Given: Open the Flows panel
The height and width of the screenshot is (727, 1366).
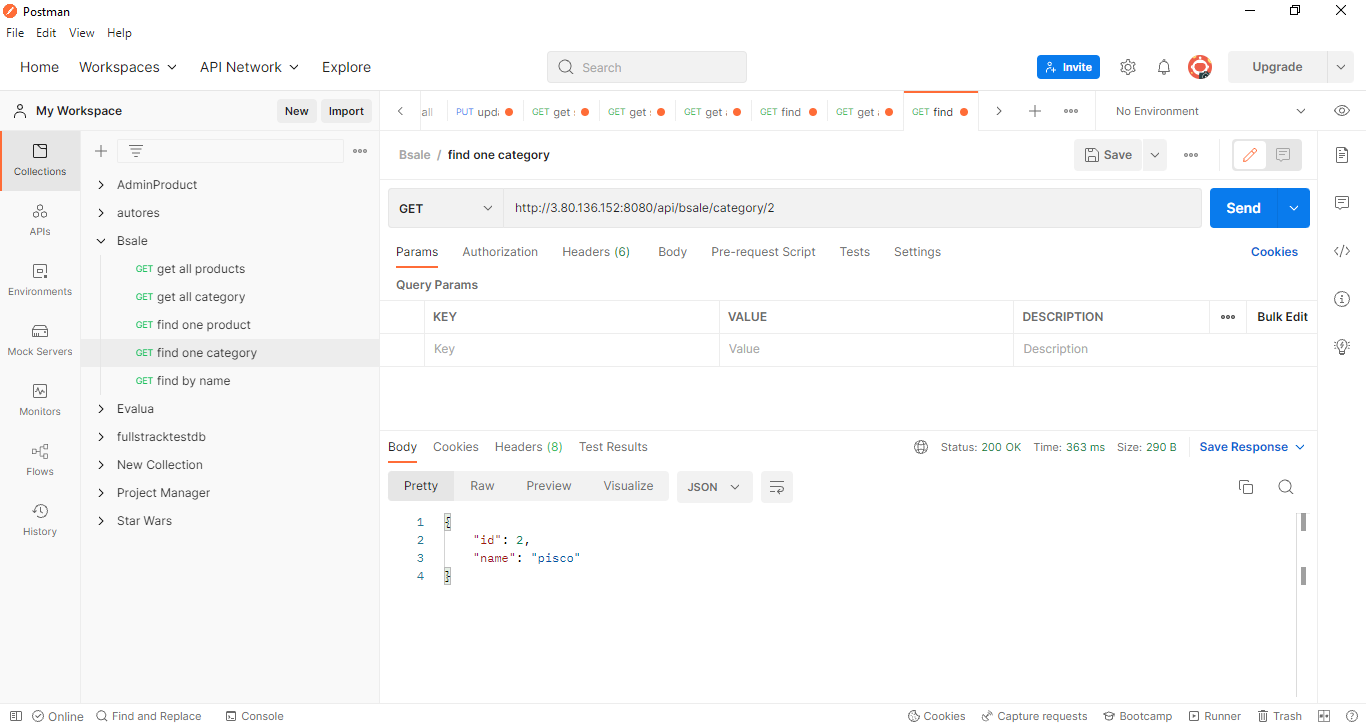Looking at the screenshot, I should coord(39,459).
